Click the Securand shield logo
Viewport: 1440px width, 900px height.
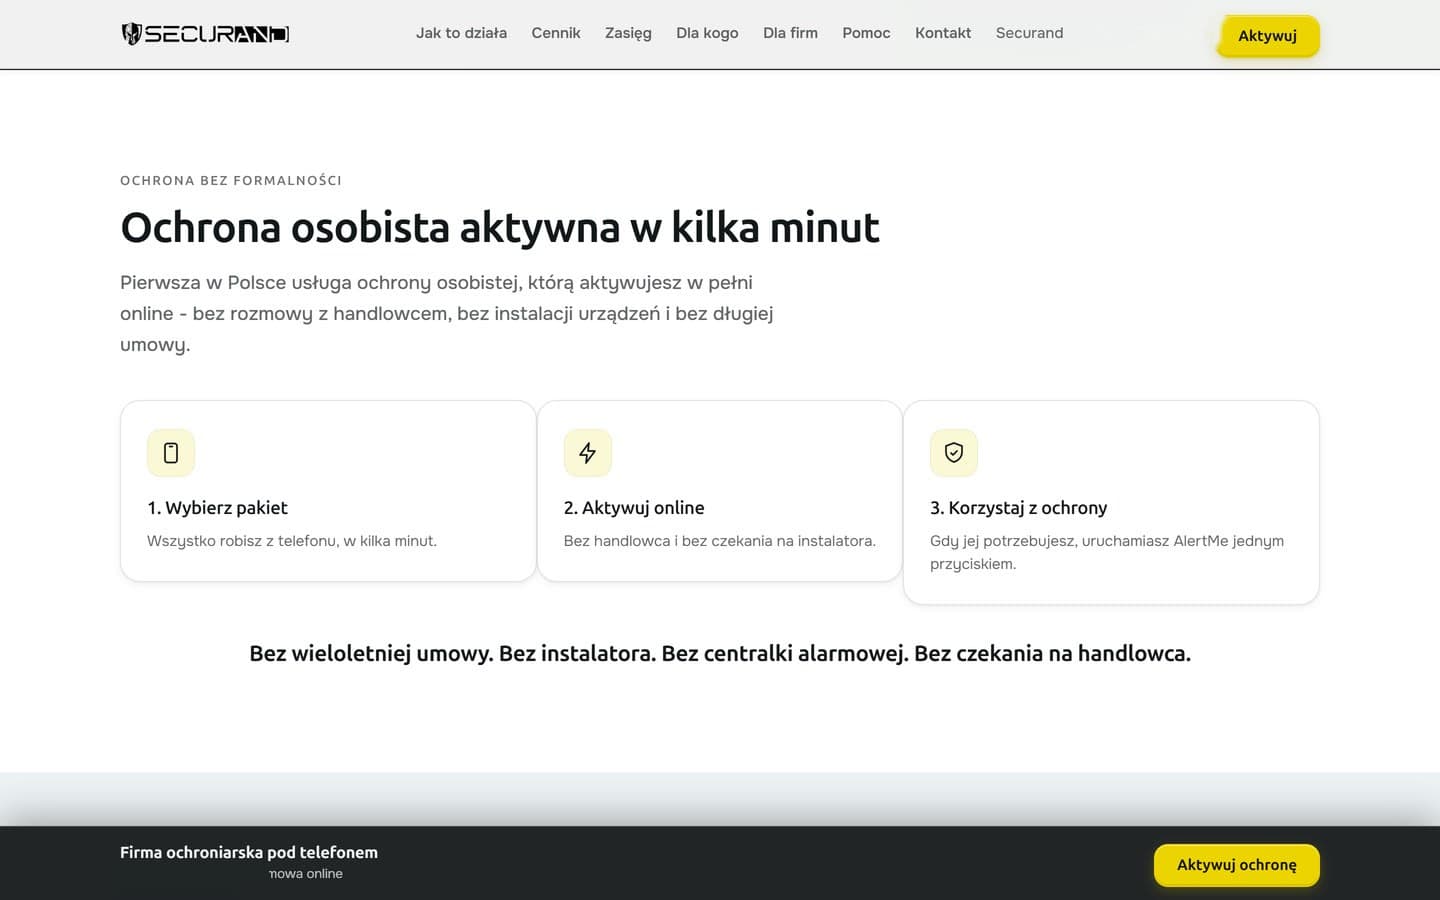[x=205, y=34]
